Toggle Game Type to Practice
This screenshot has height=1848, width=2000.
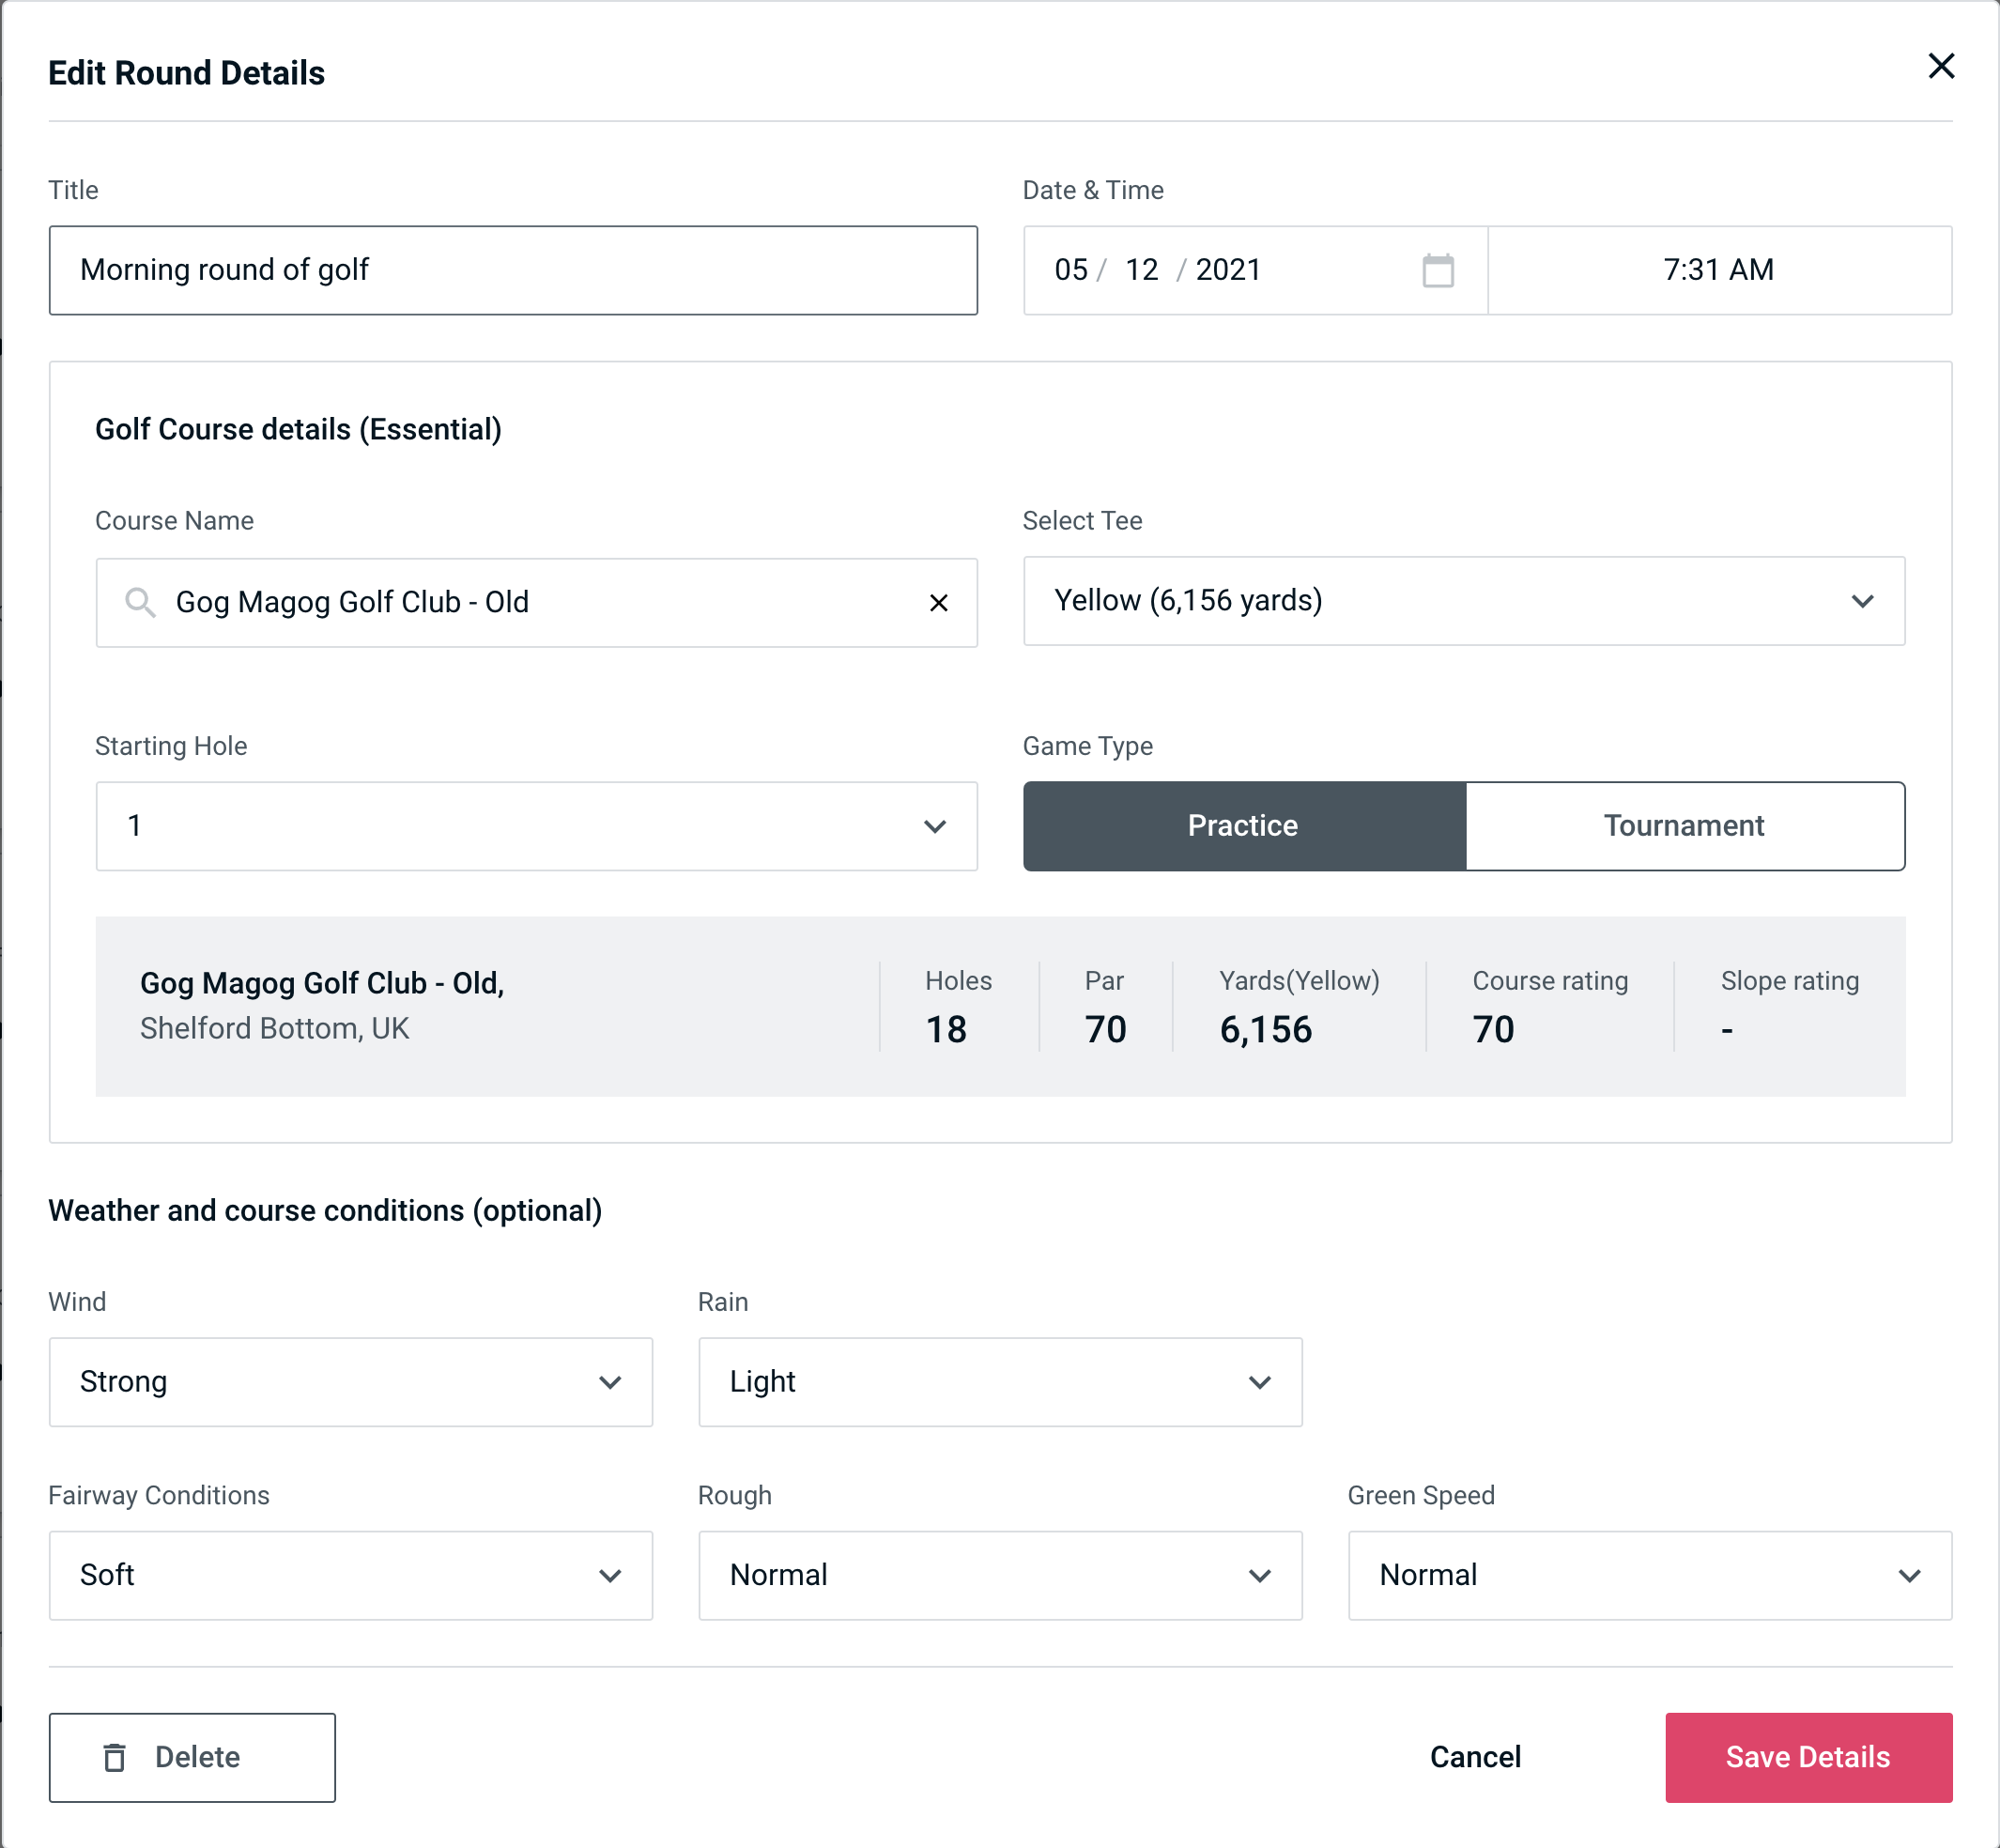[x=1244, y=827]
